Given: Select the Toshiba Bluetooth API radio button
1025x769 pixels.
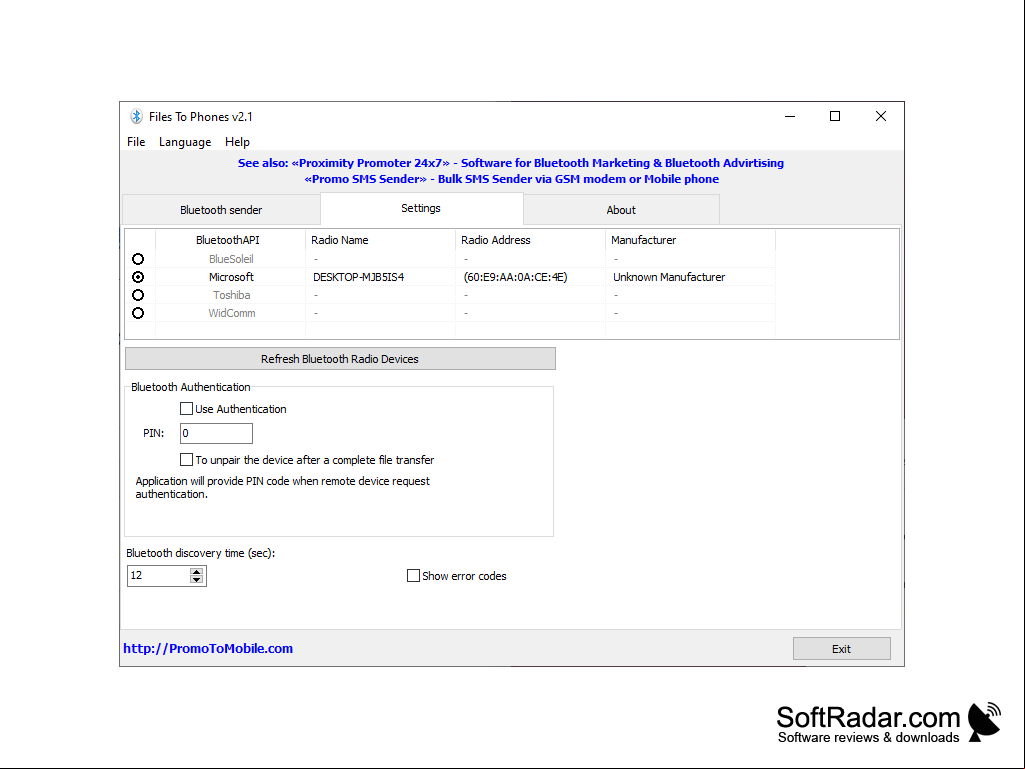Looking at the screenshot, I should pyautogui.click(x=138, y=295).
